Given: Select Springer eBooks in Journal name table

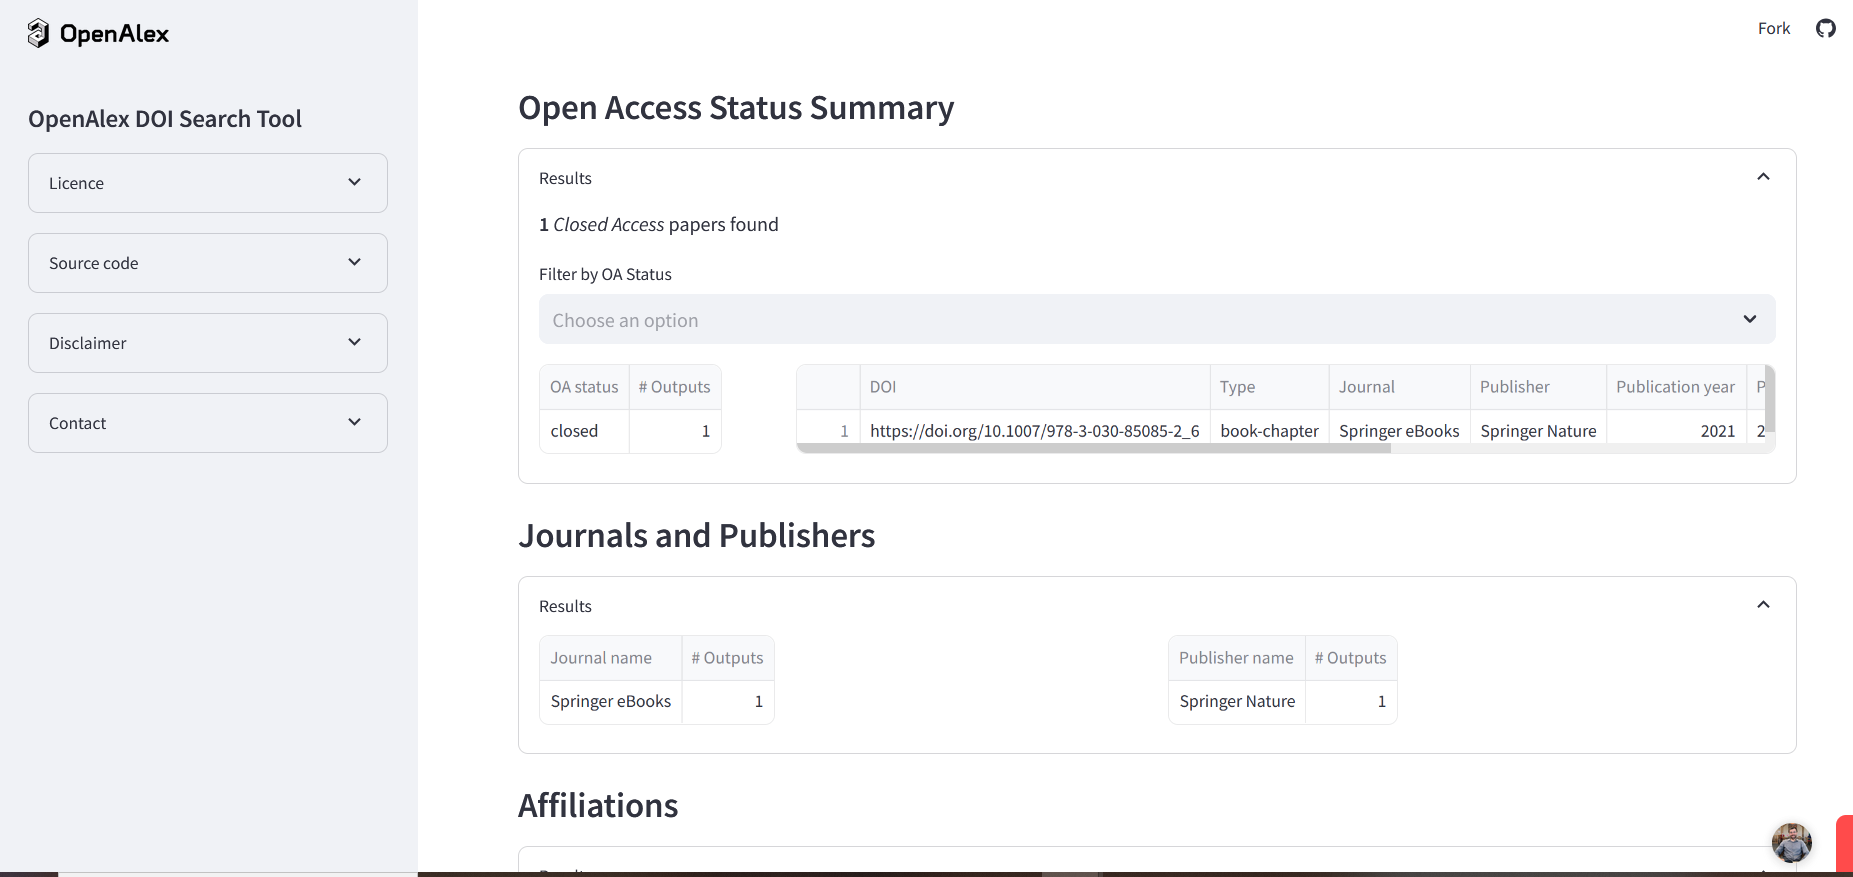Looking at the screenshot, I should (611, 702).
